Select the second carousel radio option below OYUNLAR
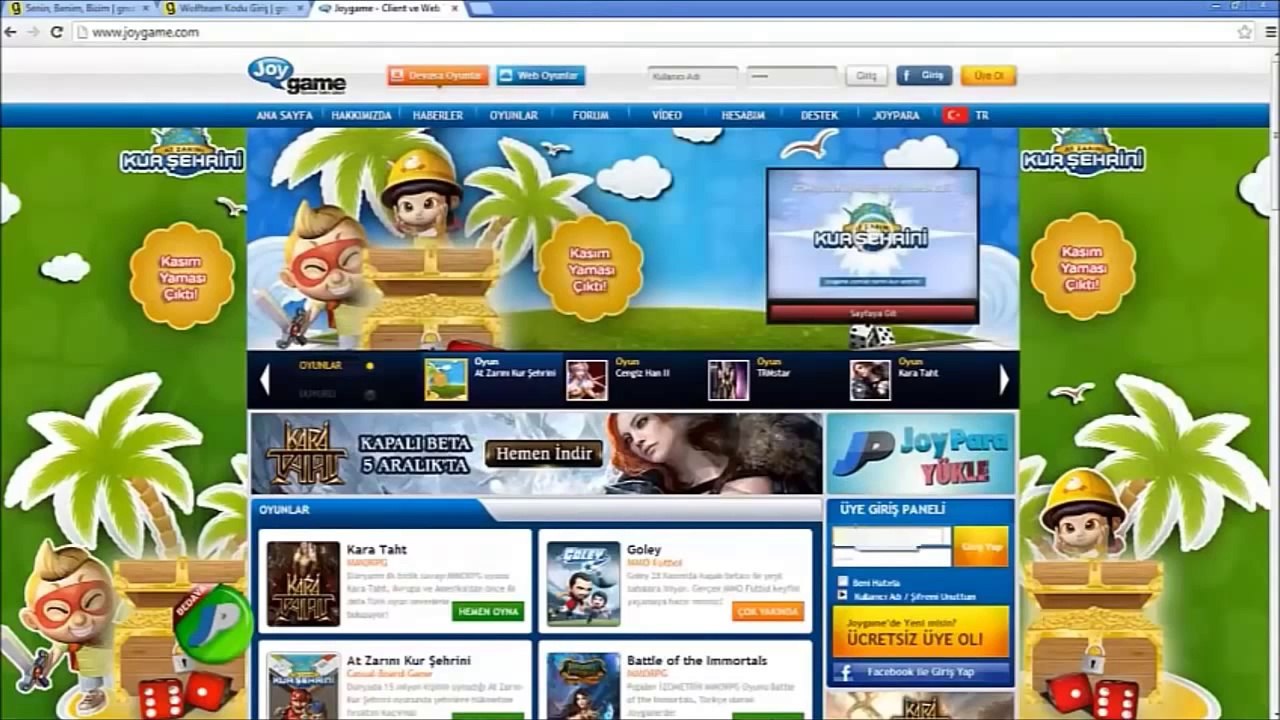 tap(370, 394)
